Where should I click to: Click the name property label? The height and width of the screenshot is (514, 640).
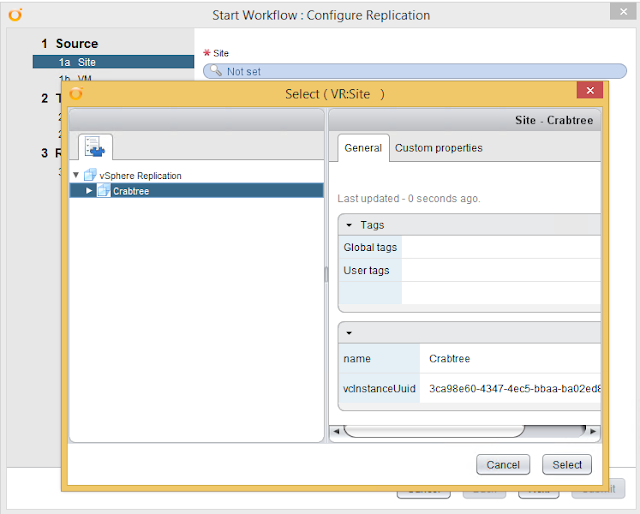[357, 358]
